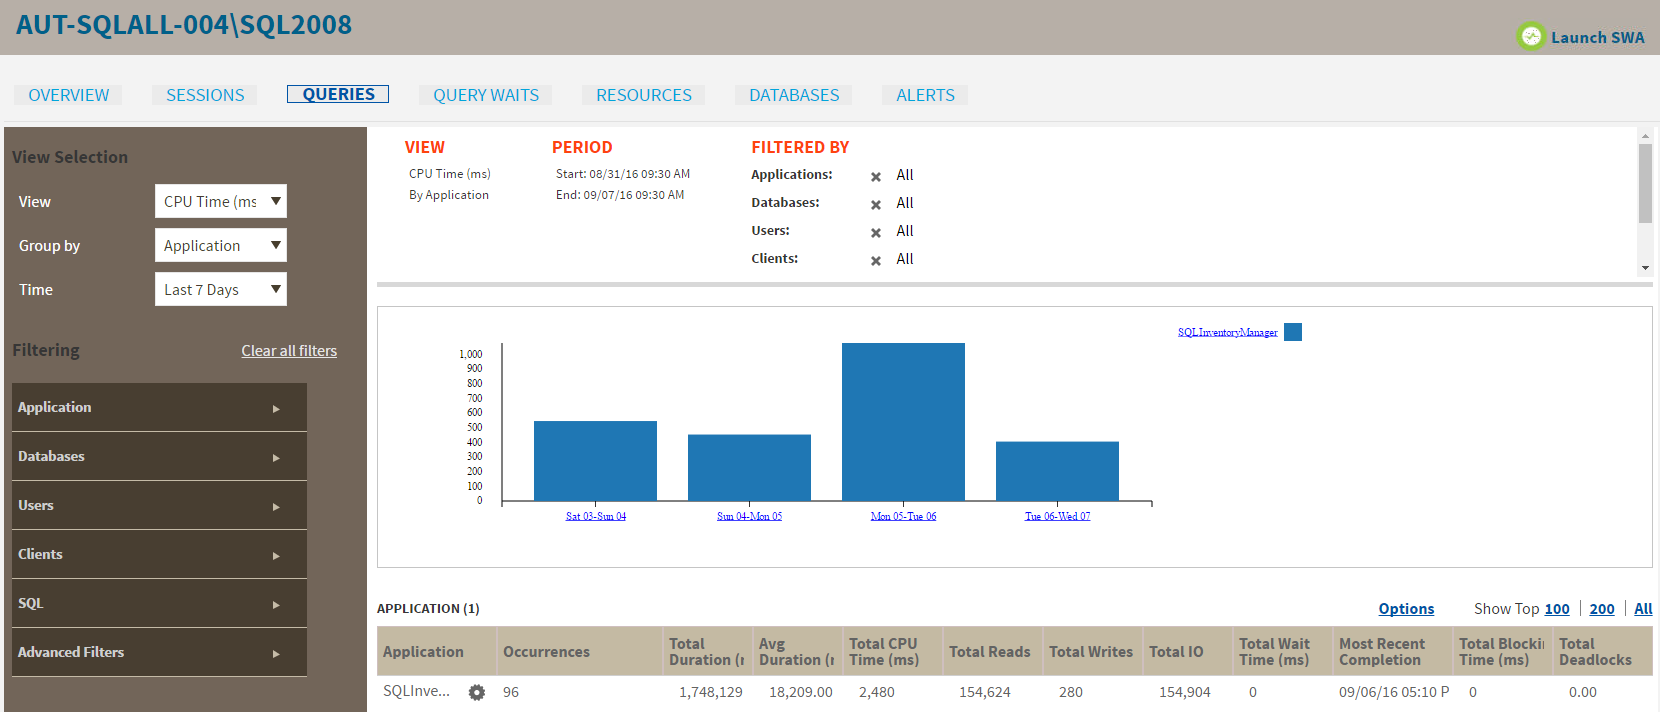The image size is (1660, 712).
Task: Open the Options link above the table
Action: pyautogui.click(x=1406, y=609)
